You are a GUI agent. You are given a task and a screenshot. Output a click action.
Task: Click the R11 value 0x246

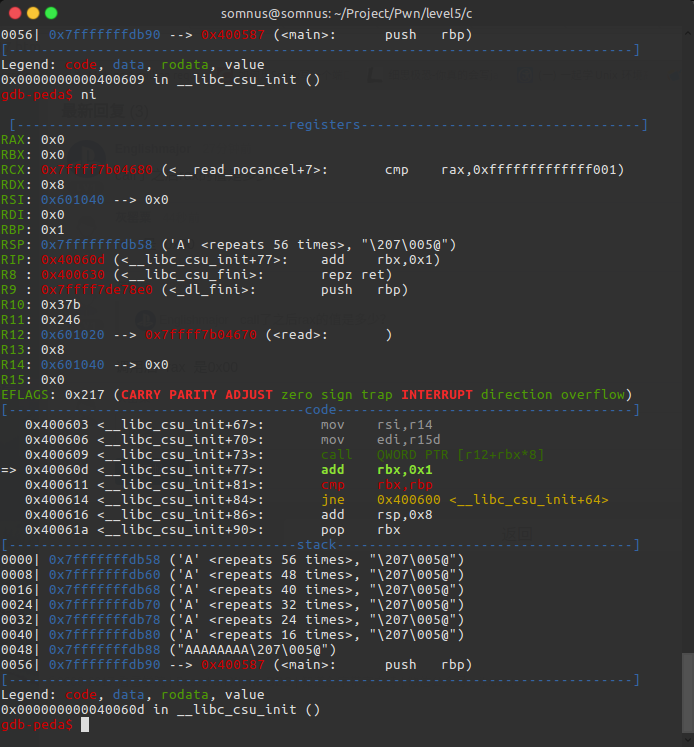pos(60,320)
